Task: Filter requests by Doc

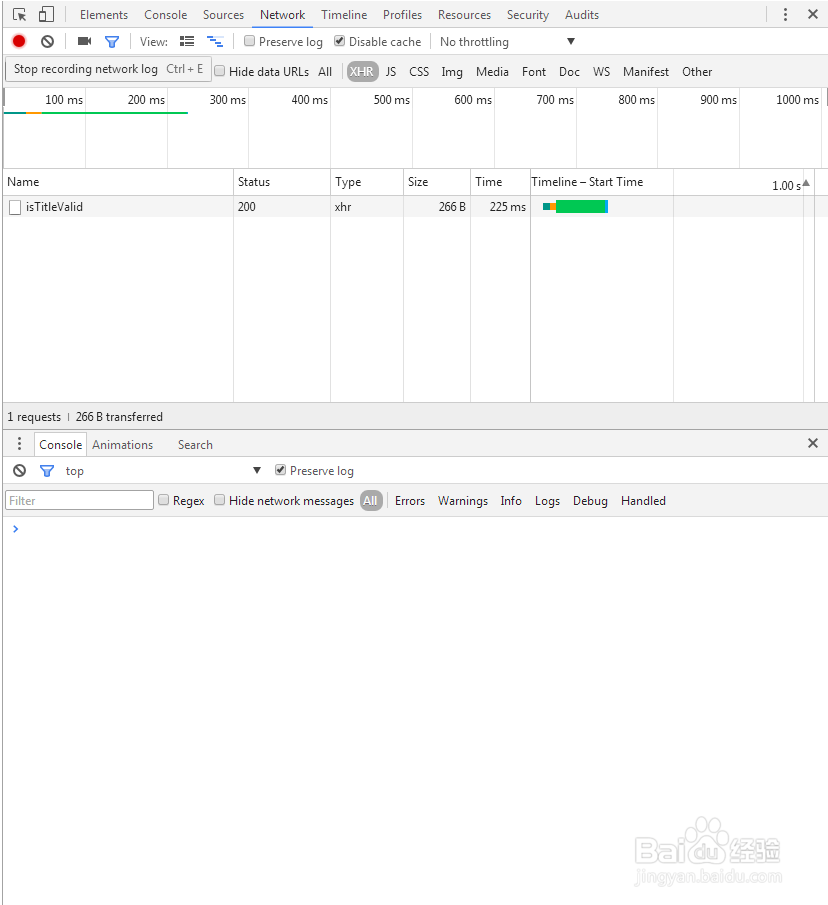Action: [x=569, y=72]
